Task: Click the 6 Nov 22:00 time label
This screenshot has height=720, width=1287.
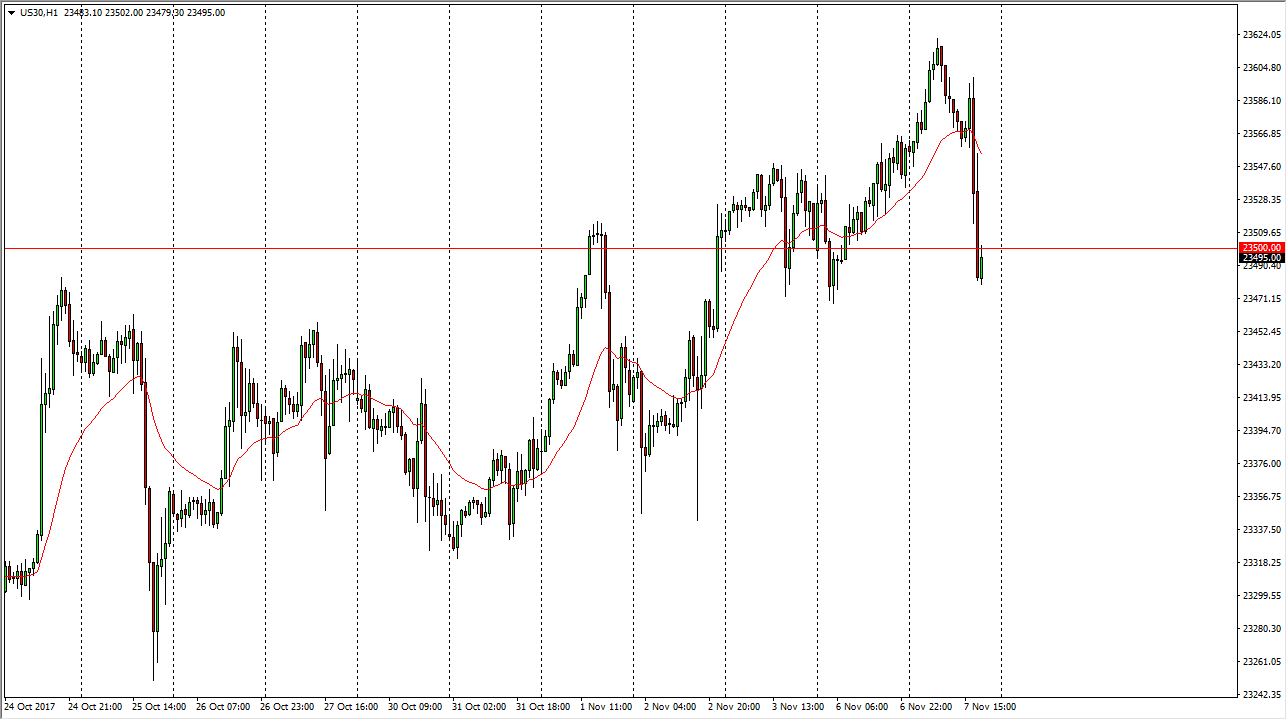Action: point(926,707)
